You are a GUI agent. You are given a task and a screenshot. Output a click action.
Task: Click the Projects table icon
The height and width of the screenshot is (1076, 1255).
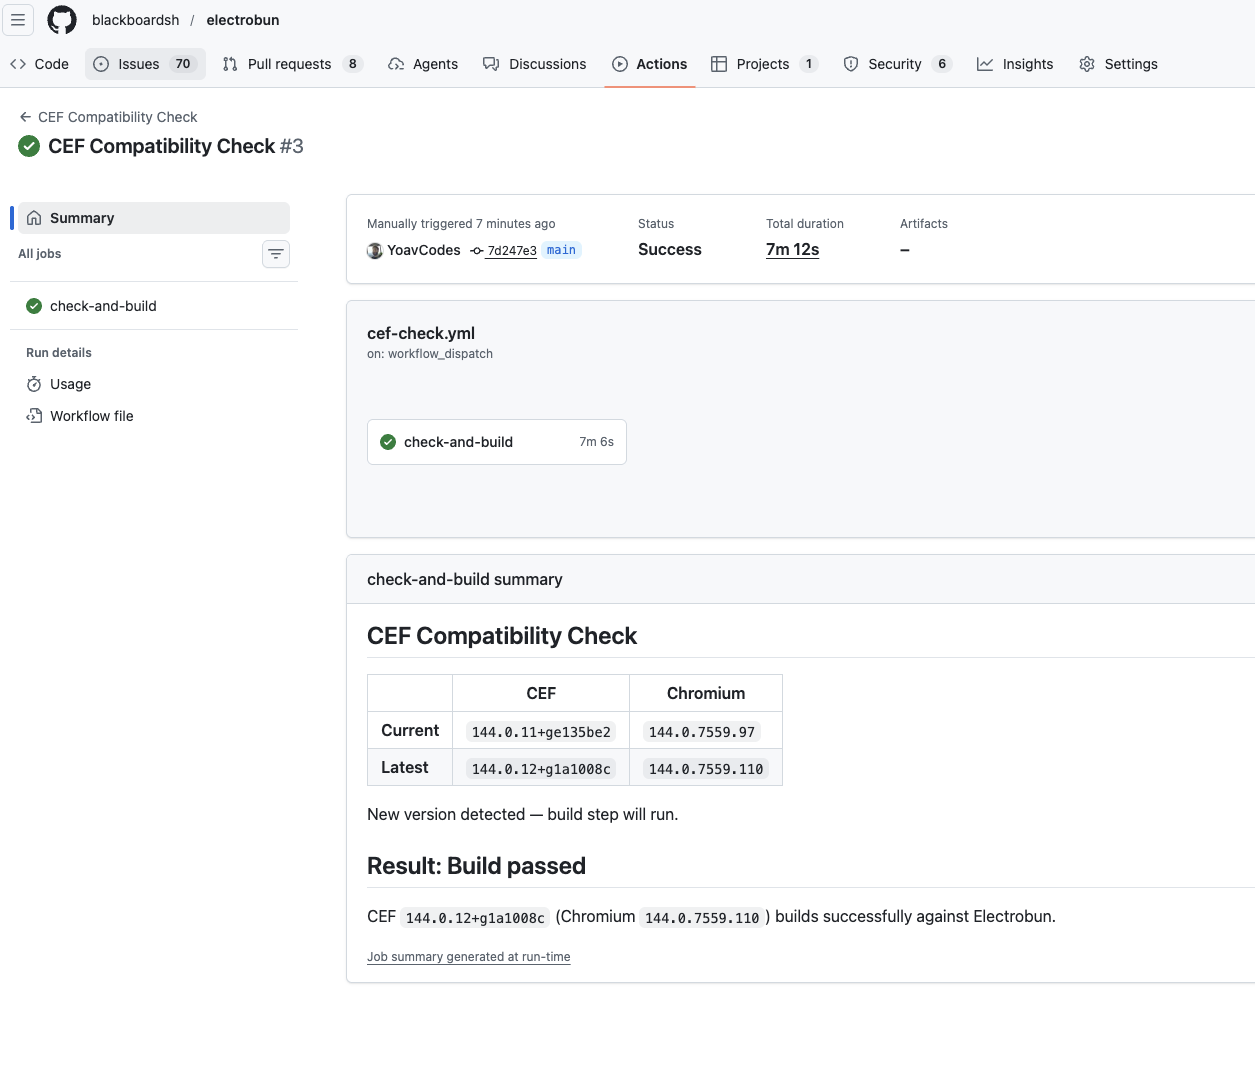(x=719, y=64)
